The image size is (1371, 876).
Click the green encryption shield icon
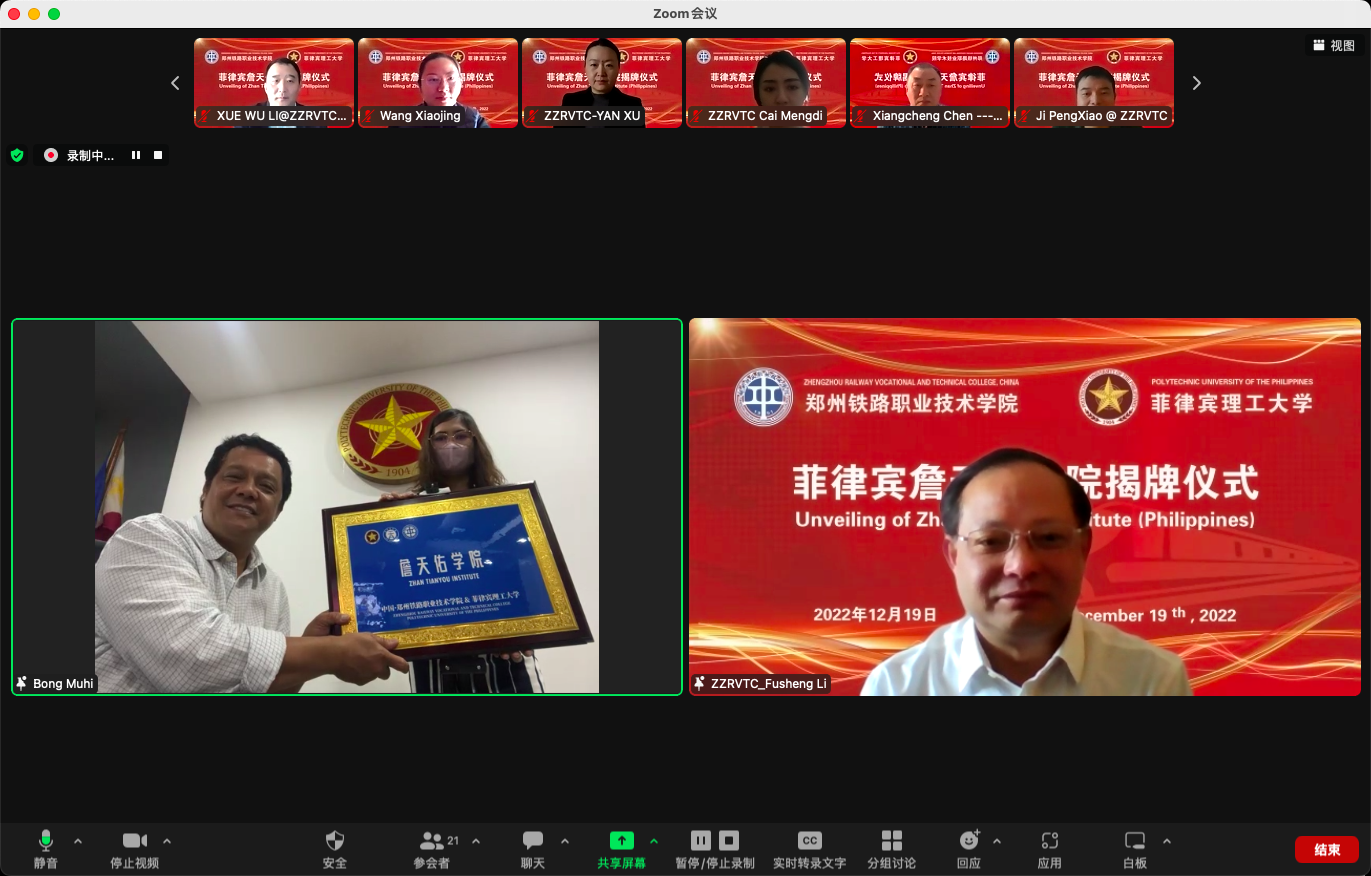click(17, 155)
